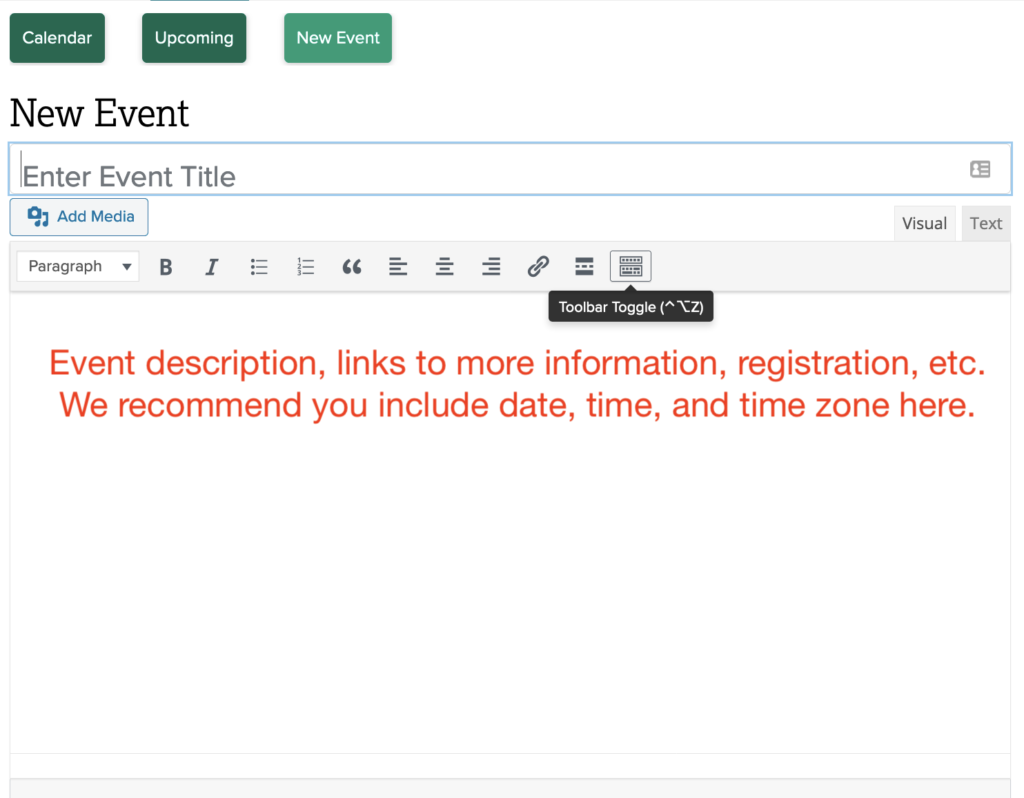This screenshot has height=798, width=1024.
Task: Switch to the Visual editor tab
Action: point(924,224)
